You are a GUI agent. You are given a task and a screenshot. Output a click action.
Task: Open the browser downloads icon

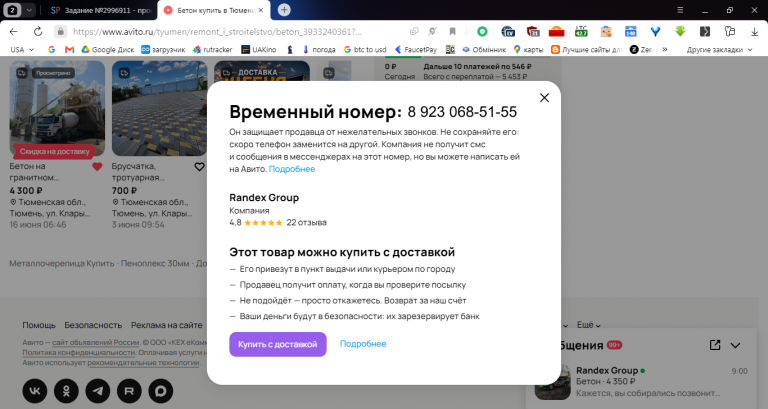coord(754,32)
